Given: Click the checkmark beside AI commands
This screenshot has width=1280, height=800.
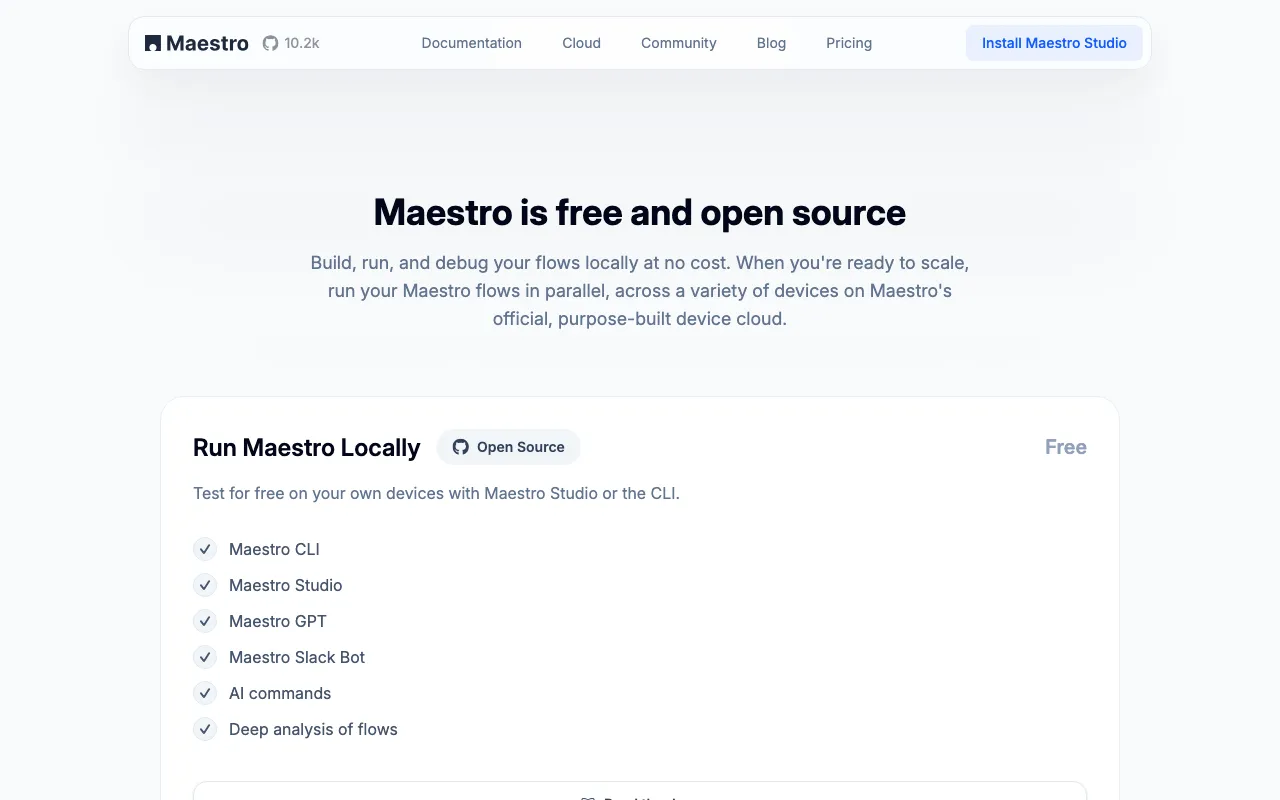Looking at the screenshot, I should point(205,693).
